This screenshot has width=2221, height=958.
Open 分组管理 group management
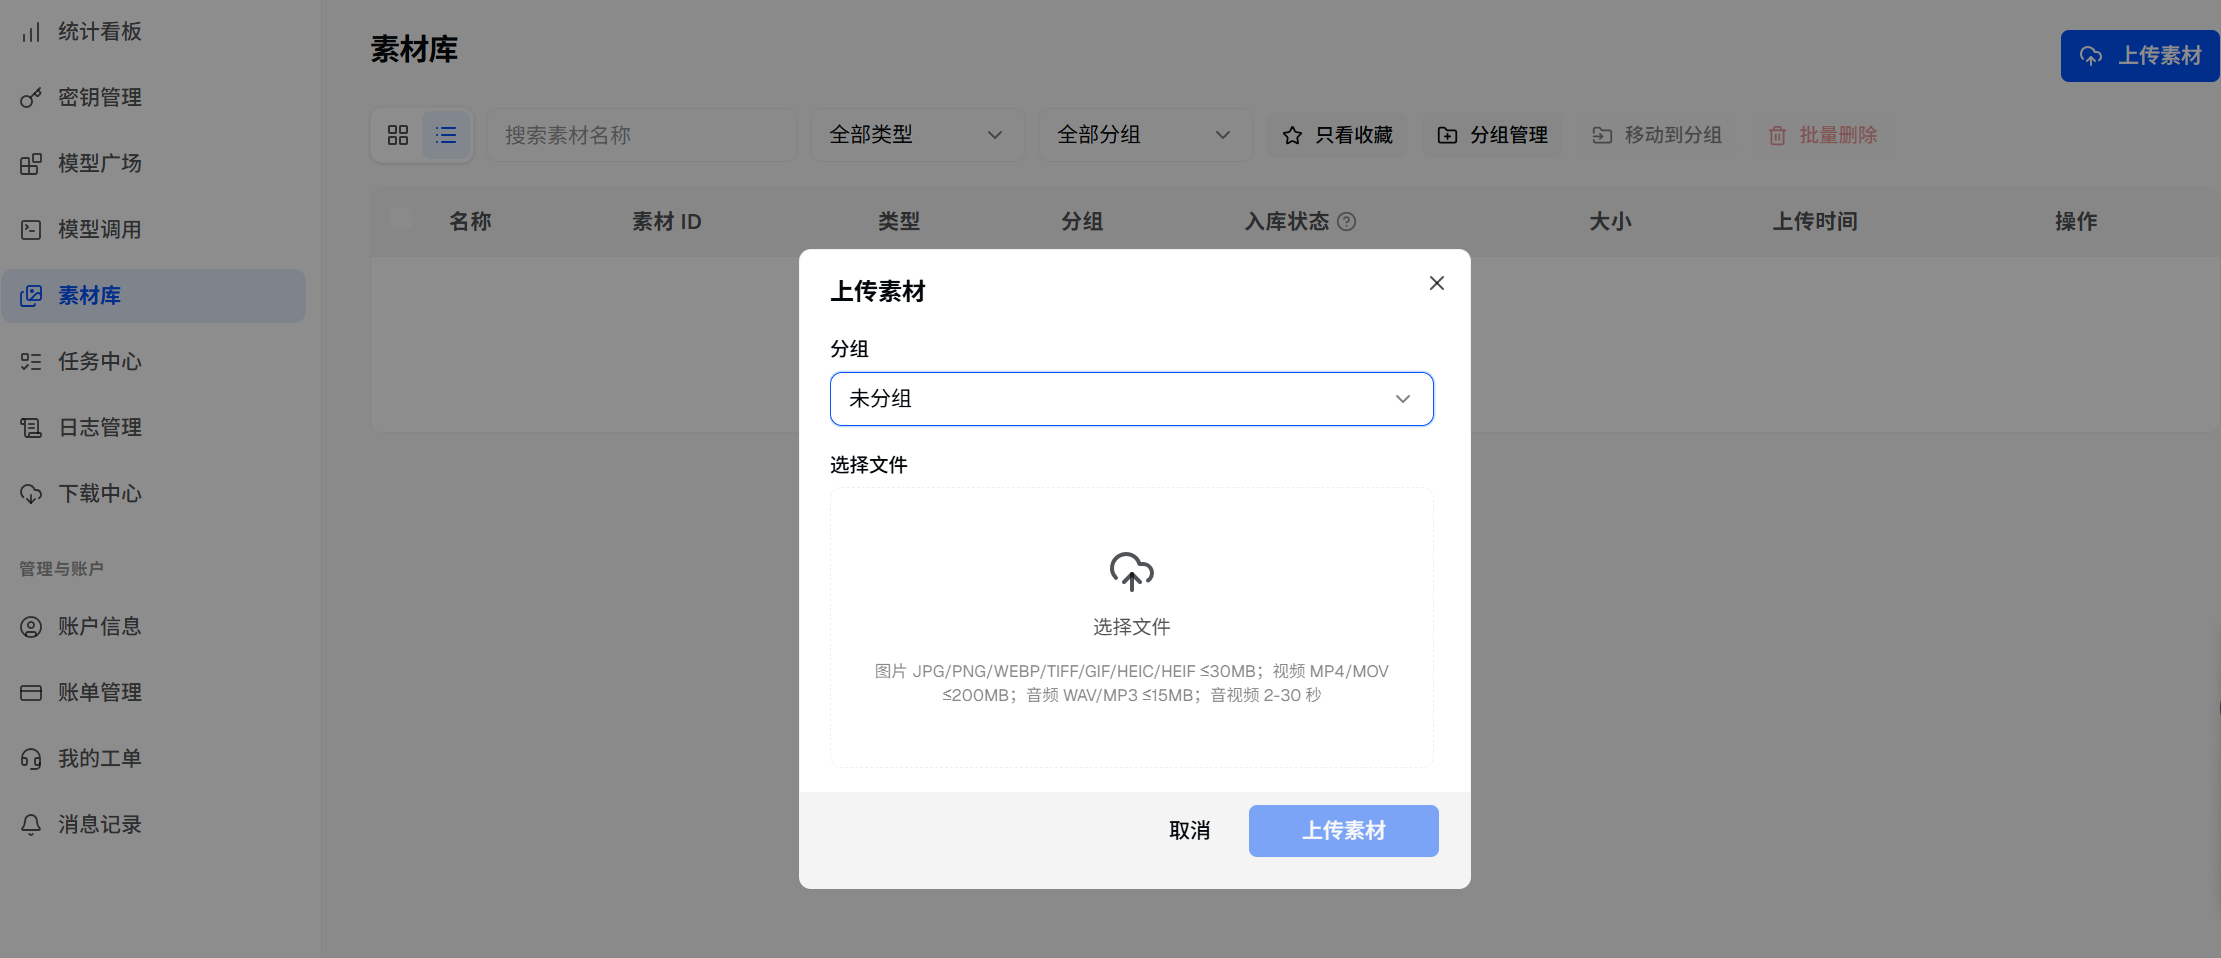click(x=1493, y=135)
